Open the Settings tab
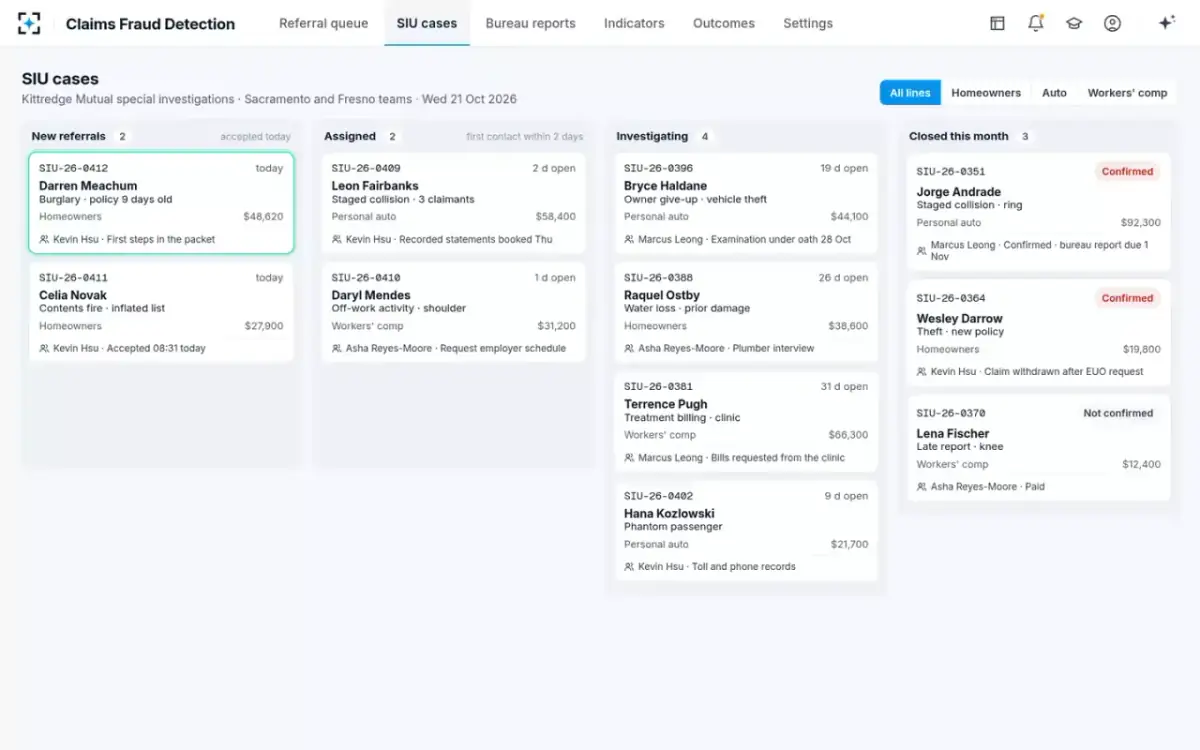The width and height of the screenshot is (1200, 750). point(808,23)
